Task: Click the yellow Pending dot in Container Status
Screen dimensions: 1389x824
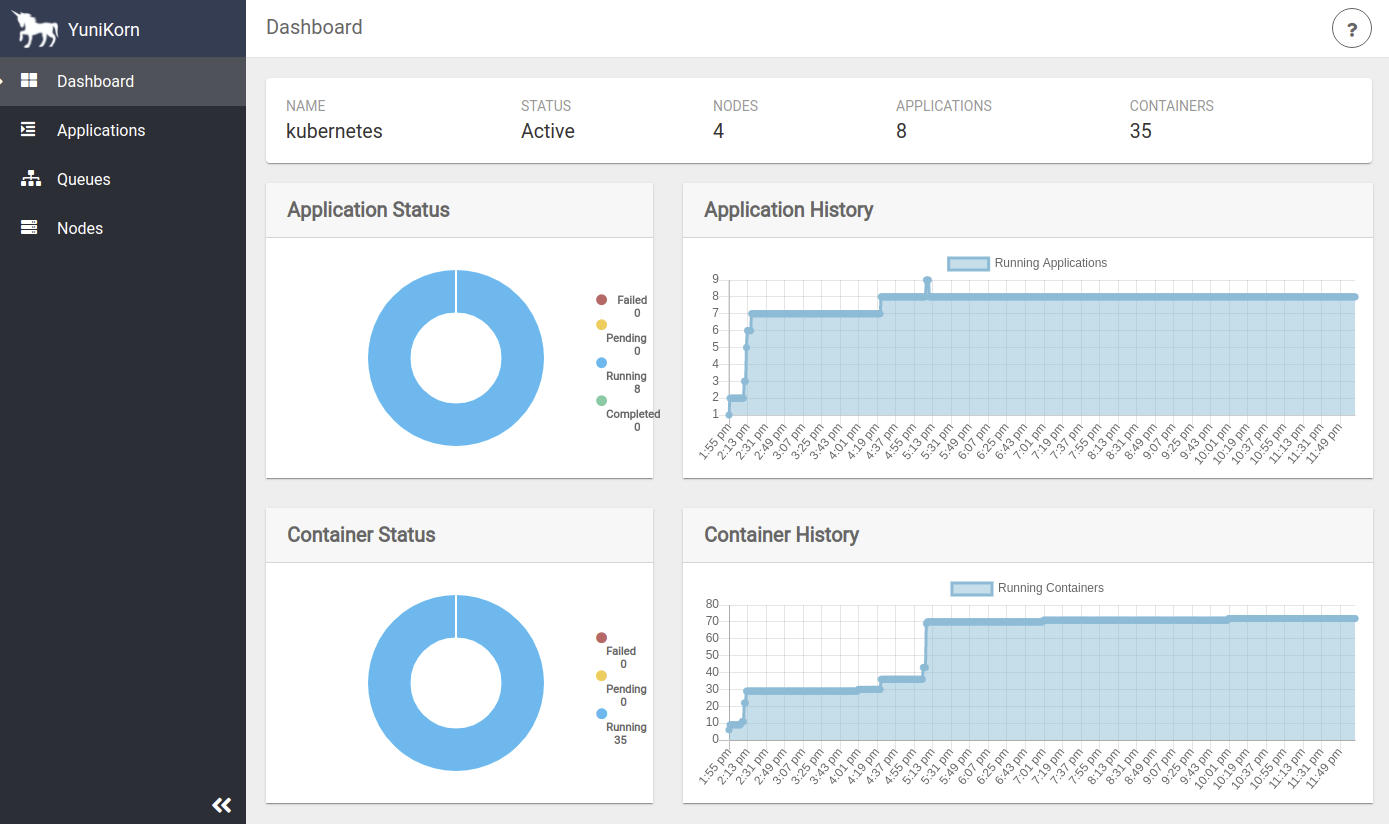Action: pos(601,675)
